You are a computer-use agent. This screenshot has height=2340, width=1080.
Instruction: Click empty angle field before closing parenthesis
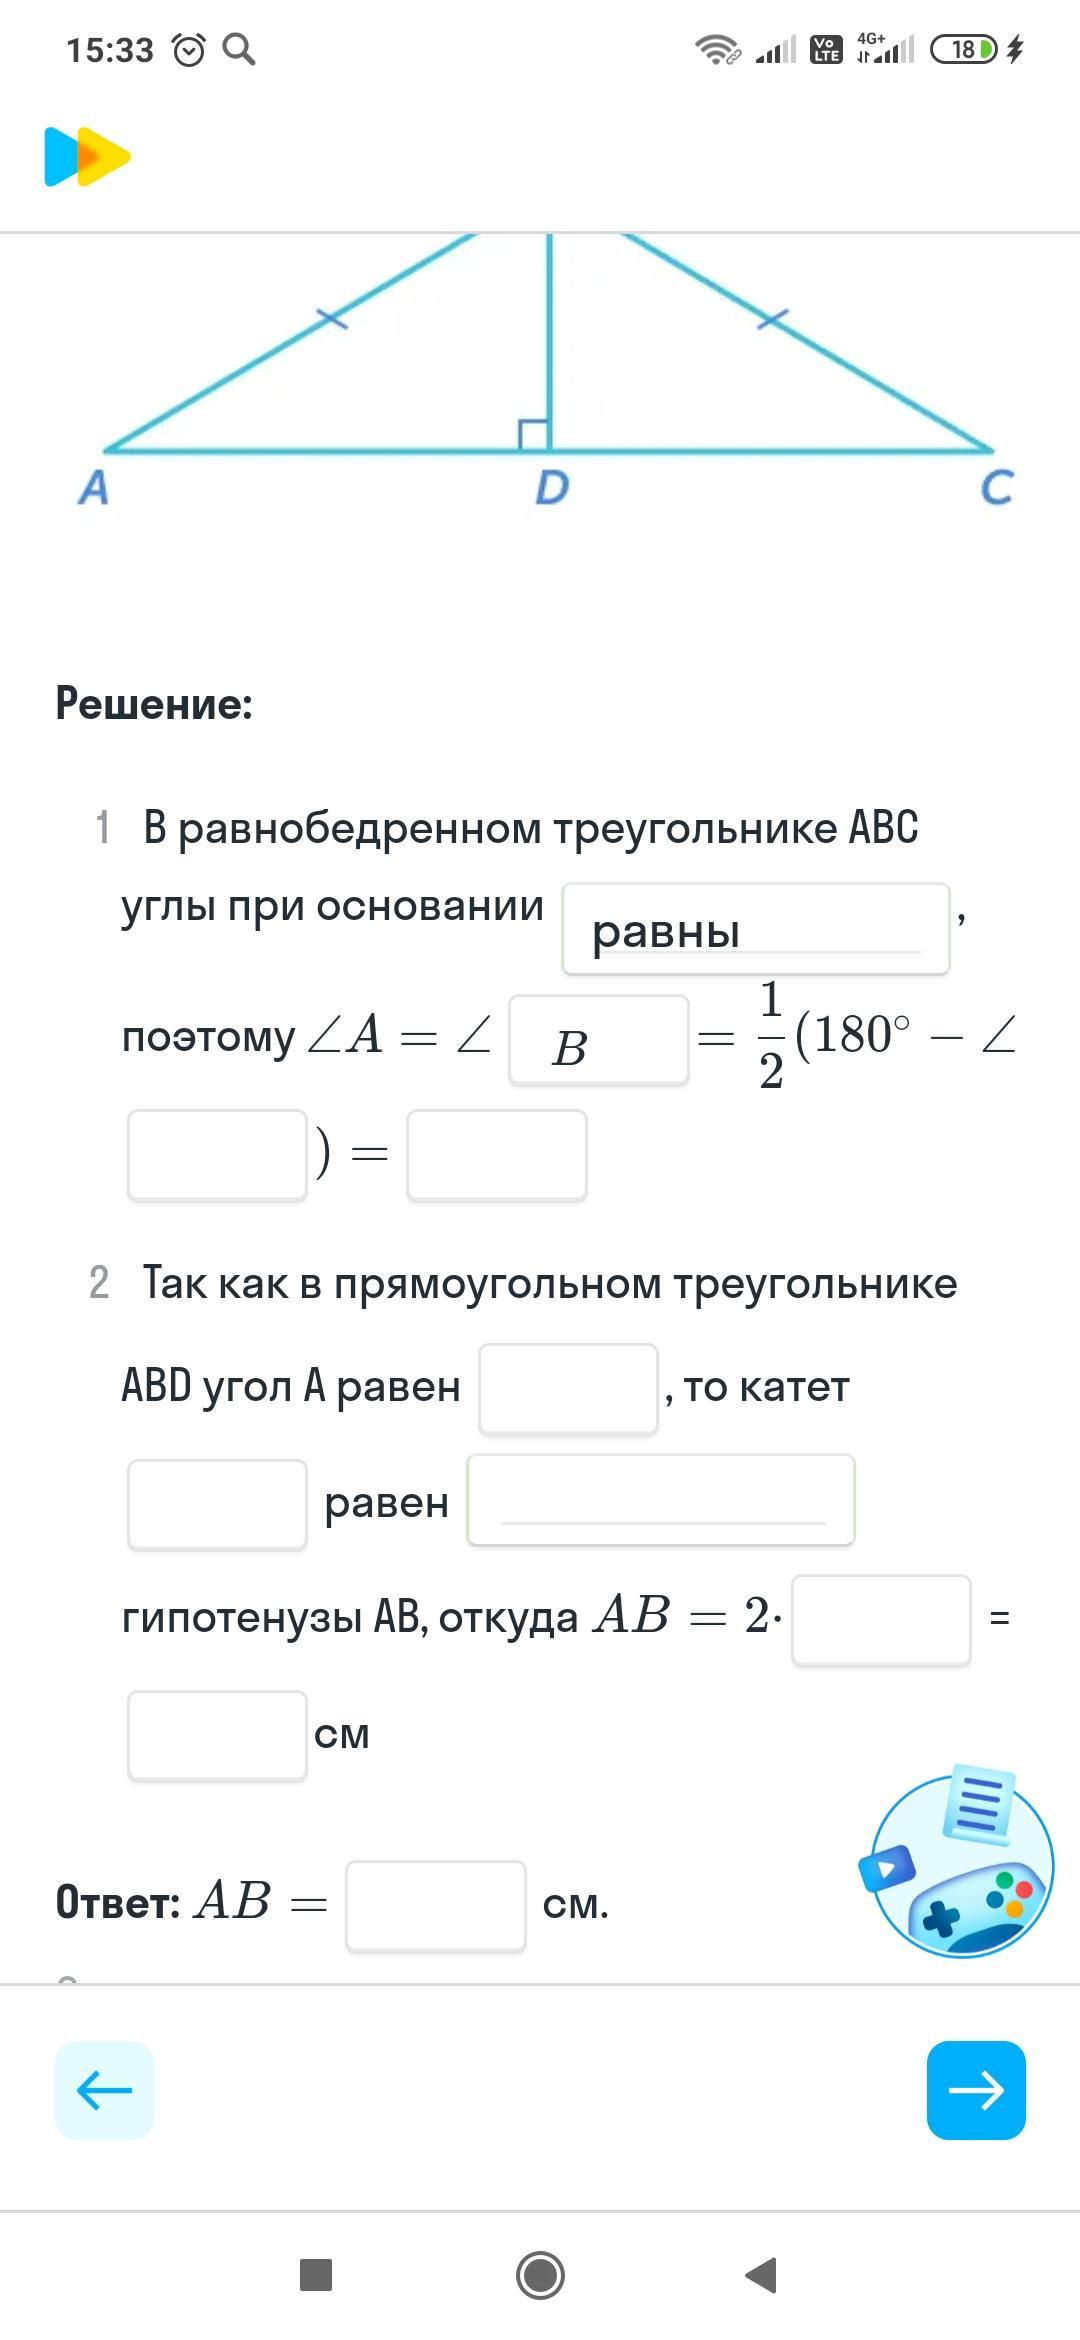coord(217,1155)
